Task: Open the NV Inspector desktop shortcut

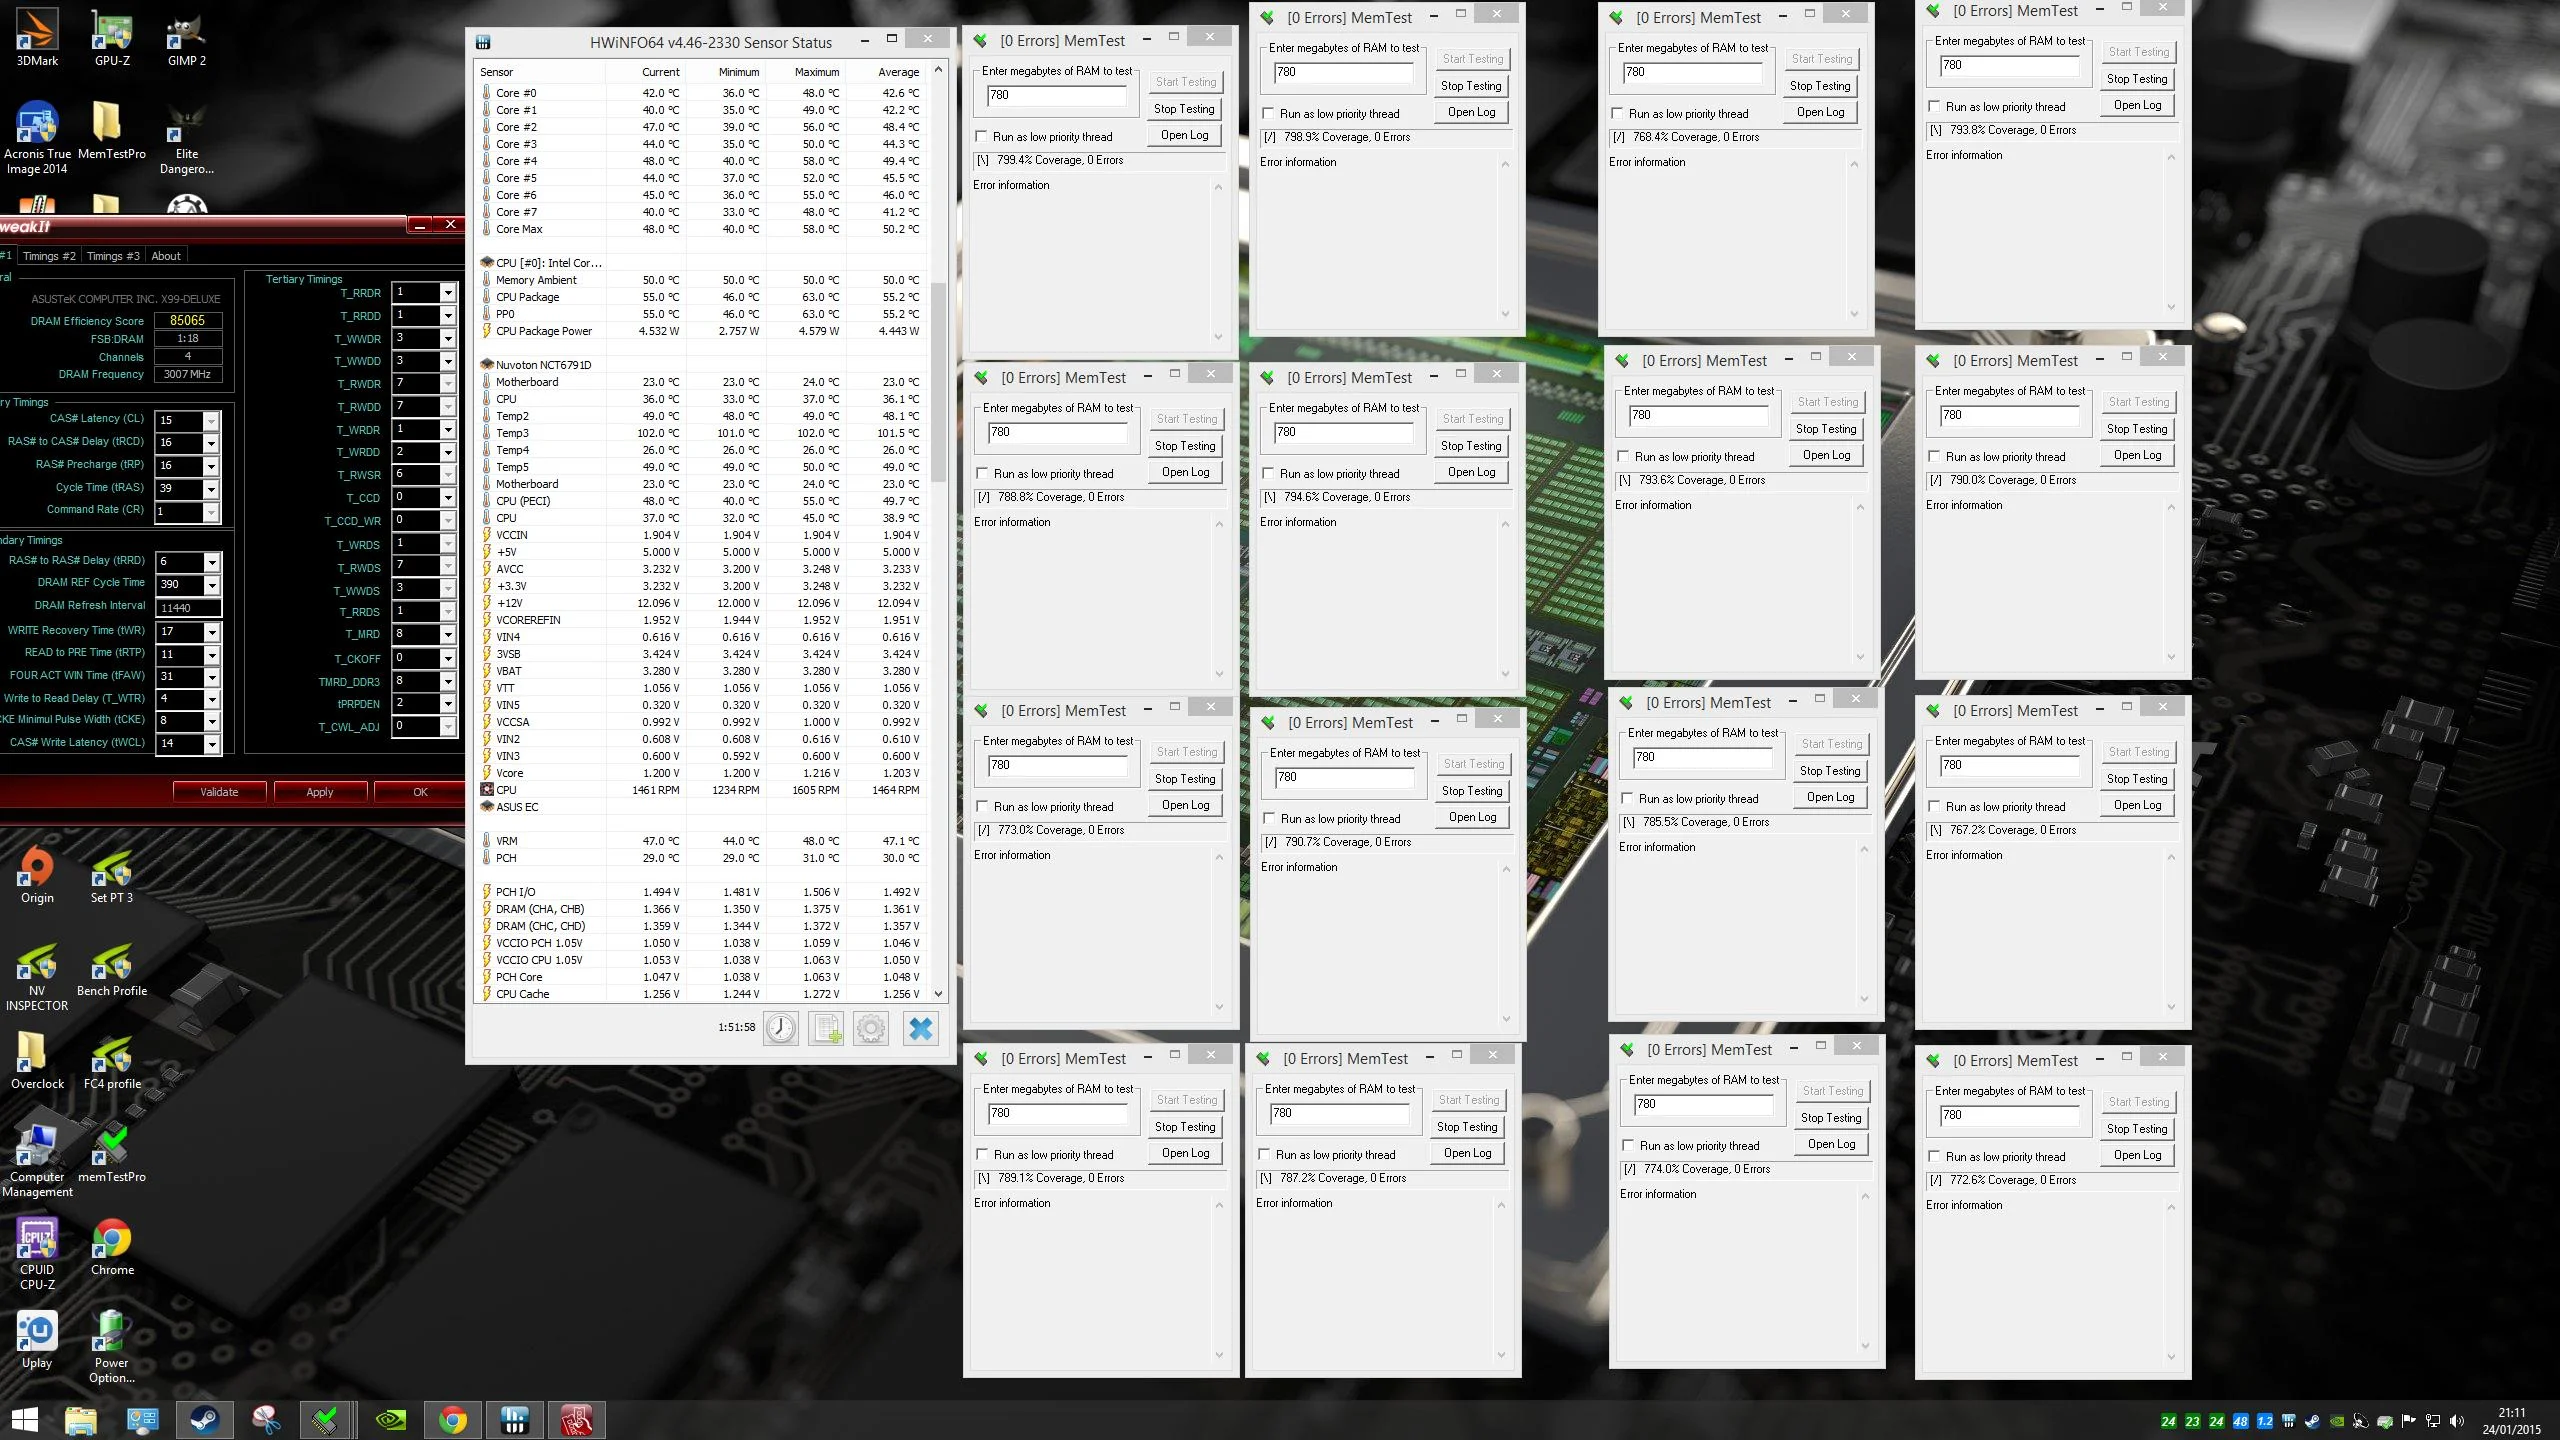Action: click(37, 977)
